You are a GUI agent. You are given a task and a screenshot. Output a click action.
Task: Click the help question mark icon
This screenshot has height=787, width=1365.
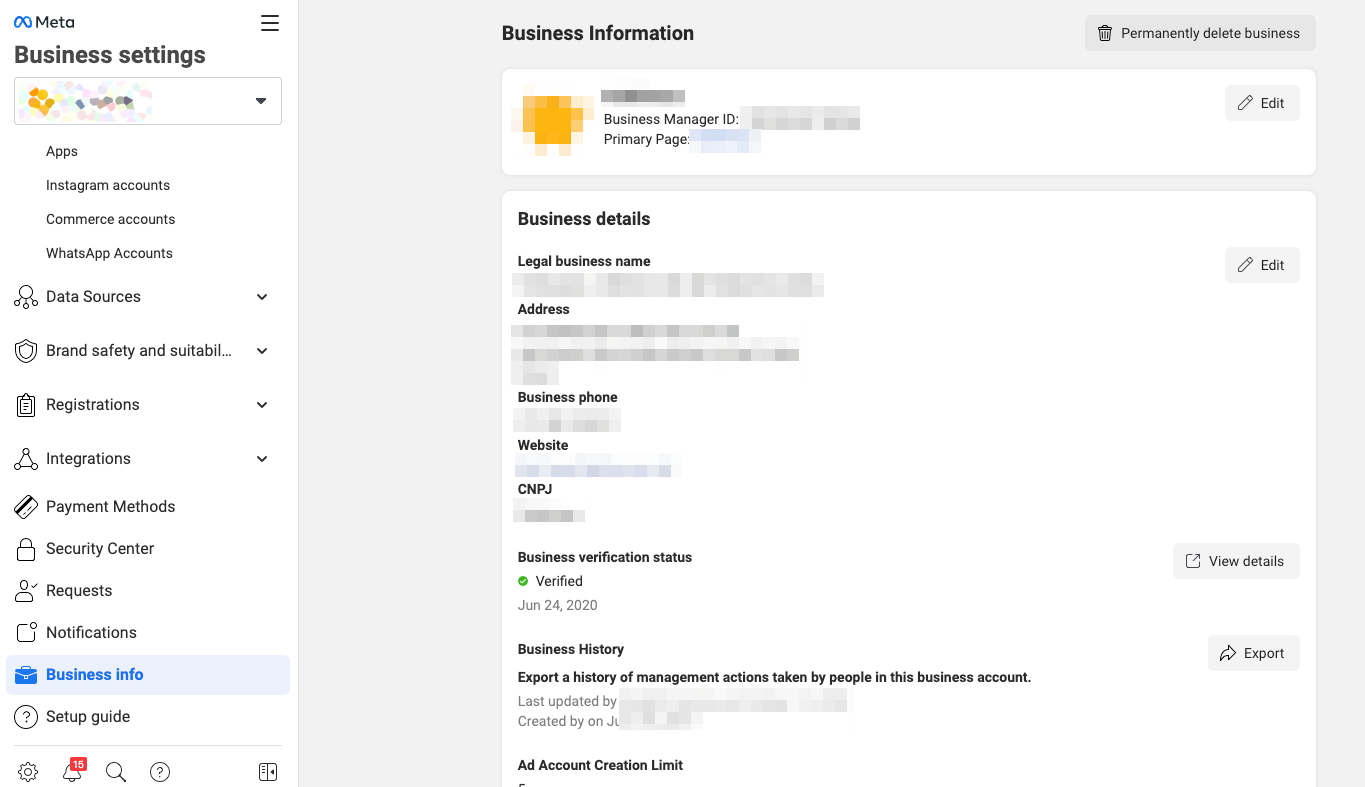pyautogui.click(x=160, y=772)
